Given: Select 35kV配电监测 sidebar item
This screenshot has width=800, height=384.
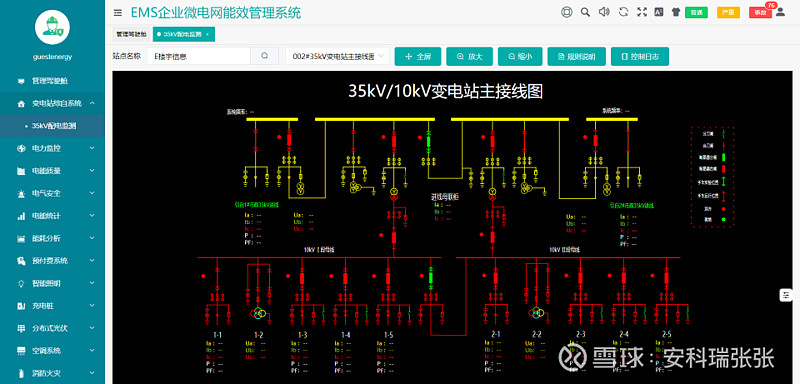Looking at the screenshot, I should pyautogui.click(x=52, y=126).
